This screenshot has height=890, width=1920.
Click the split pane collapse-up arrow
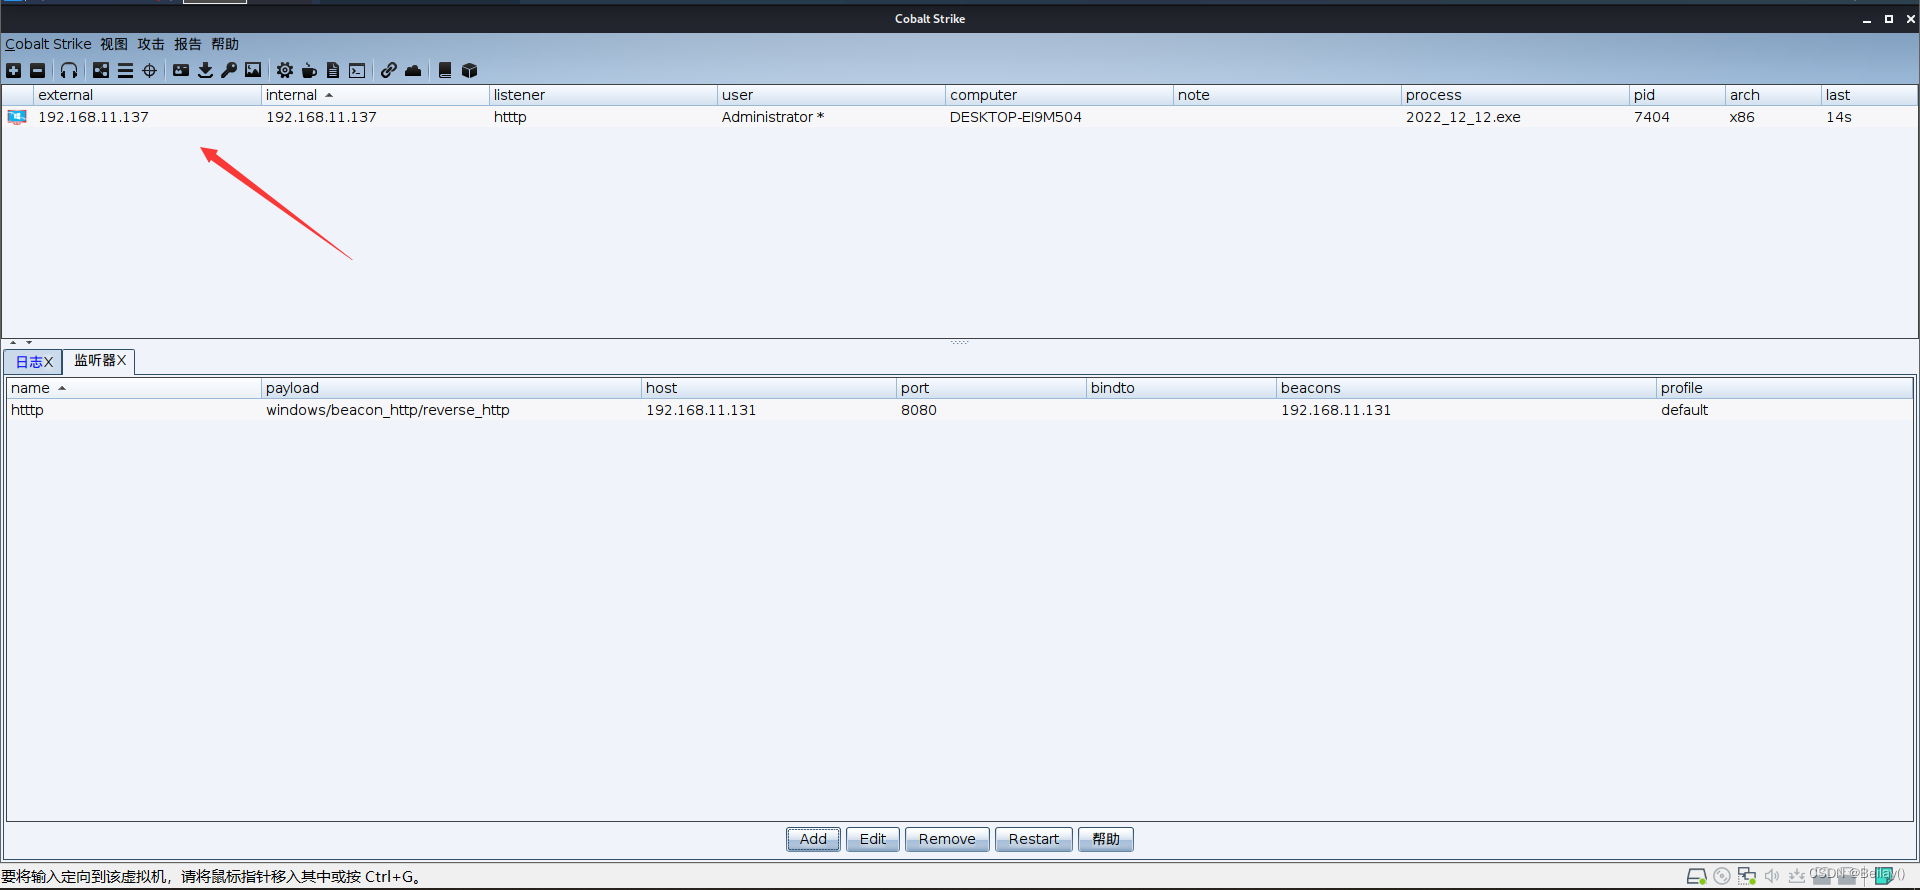coord(13,342)
